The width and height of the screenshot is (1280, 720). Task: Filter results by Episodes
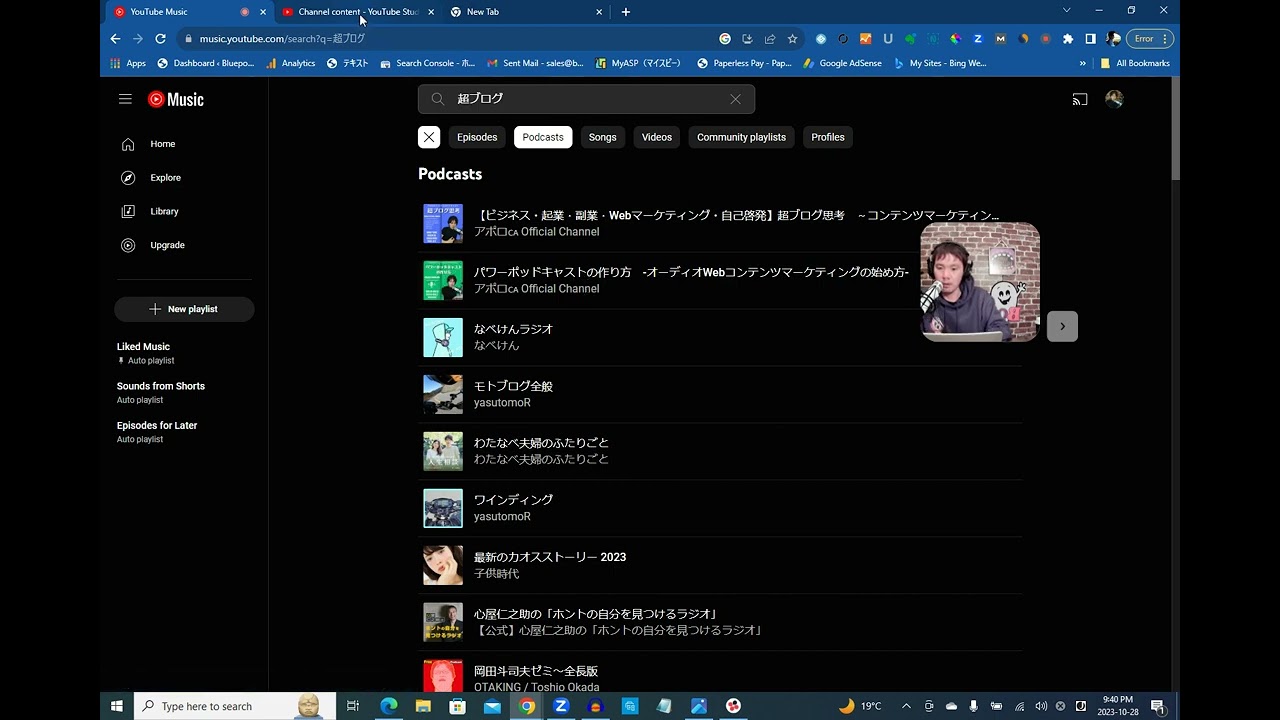[477, 137]
